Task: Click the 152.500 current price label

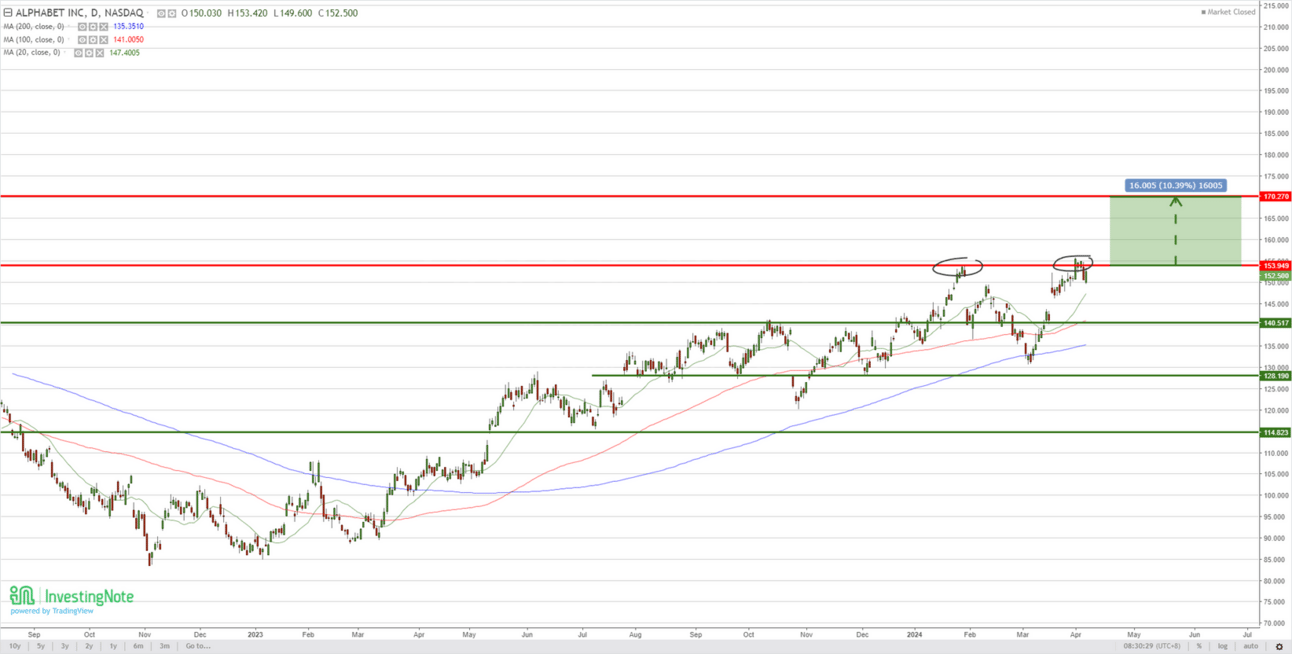Action: pyautogui.click(x=1275, y=275)
